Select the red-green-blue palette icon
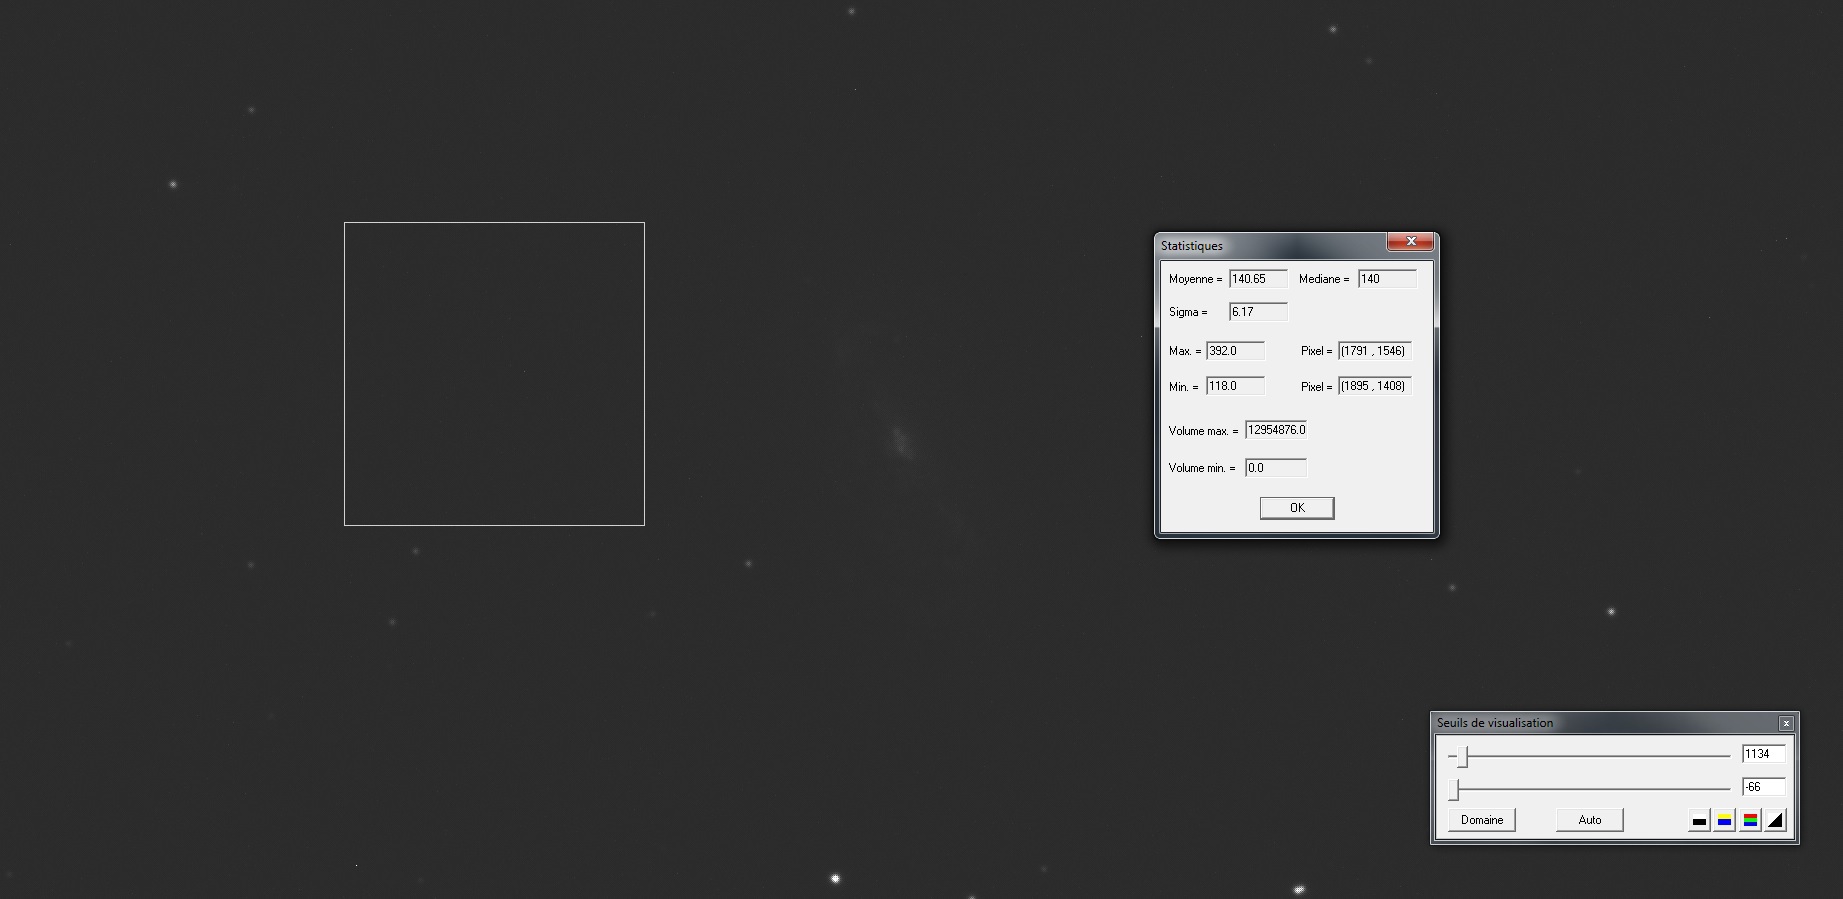 (1750, 821)
